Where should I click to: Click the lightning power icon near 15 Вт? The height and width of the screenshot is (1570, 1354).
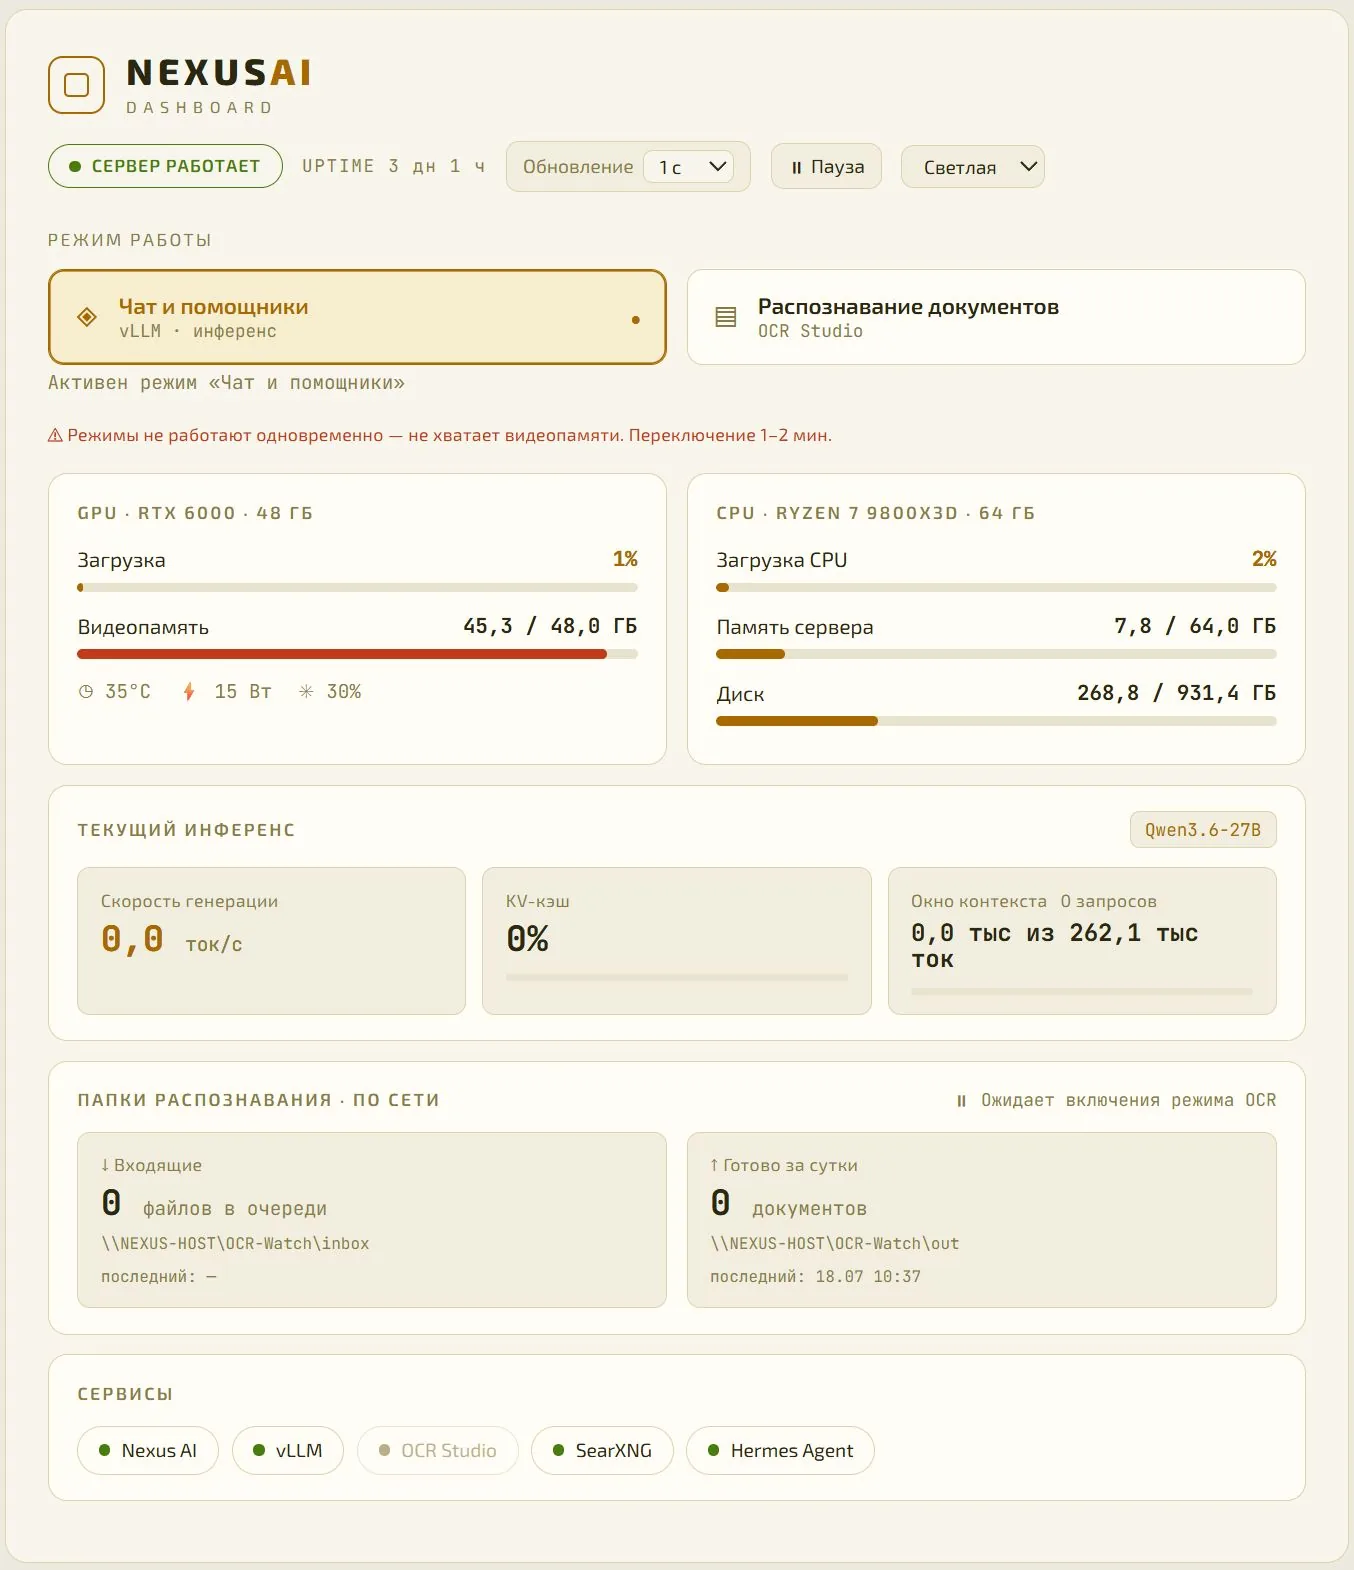[189, 692]
